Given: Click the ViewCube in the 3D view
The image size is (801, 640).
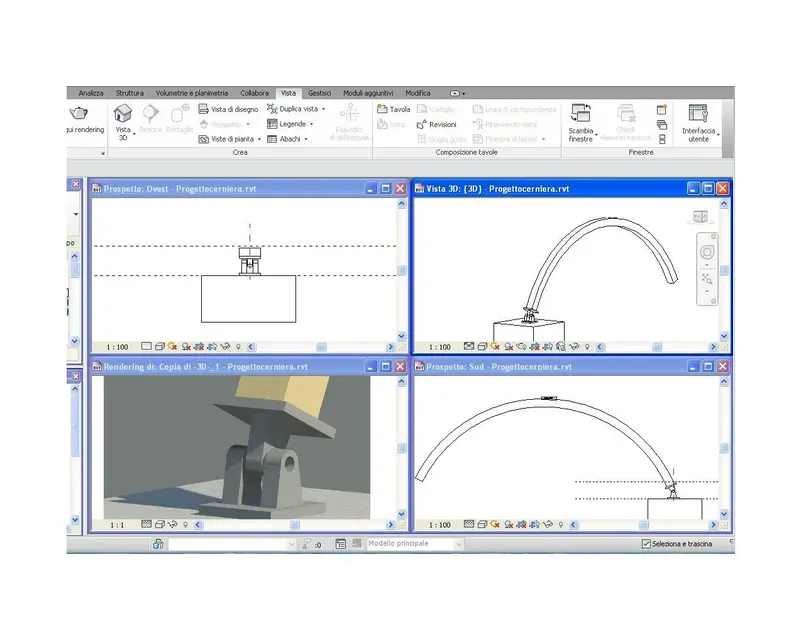Looking at the screenshot, I should point(700,217).
